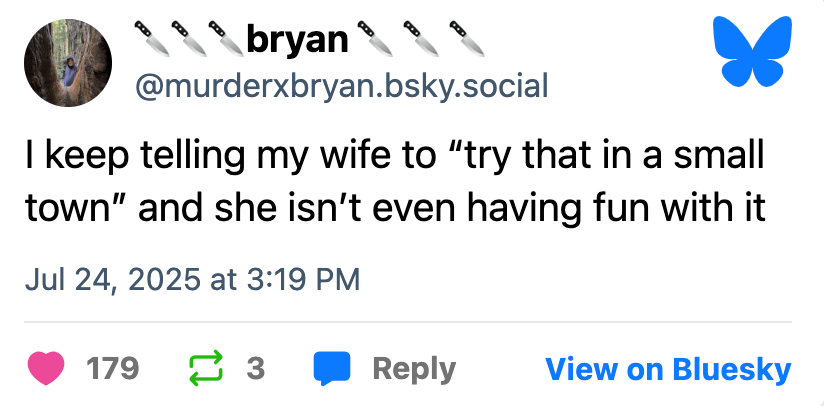
Task: Open the "bryan" display name
Action: [297, 39]
